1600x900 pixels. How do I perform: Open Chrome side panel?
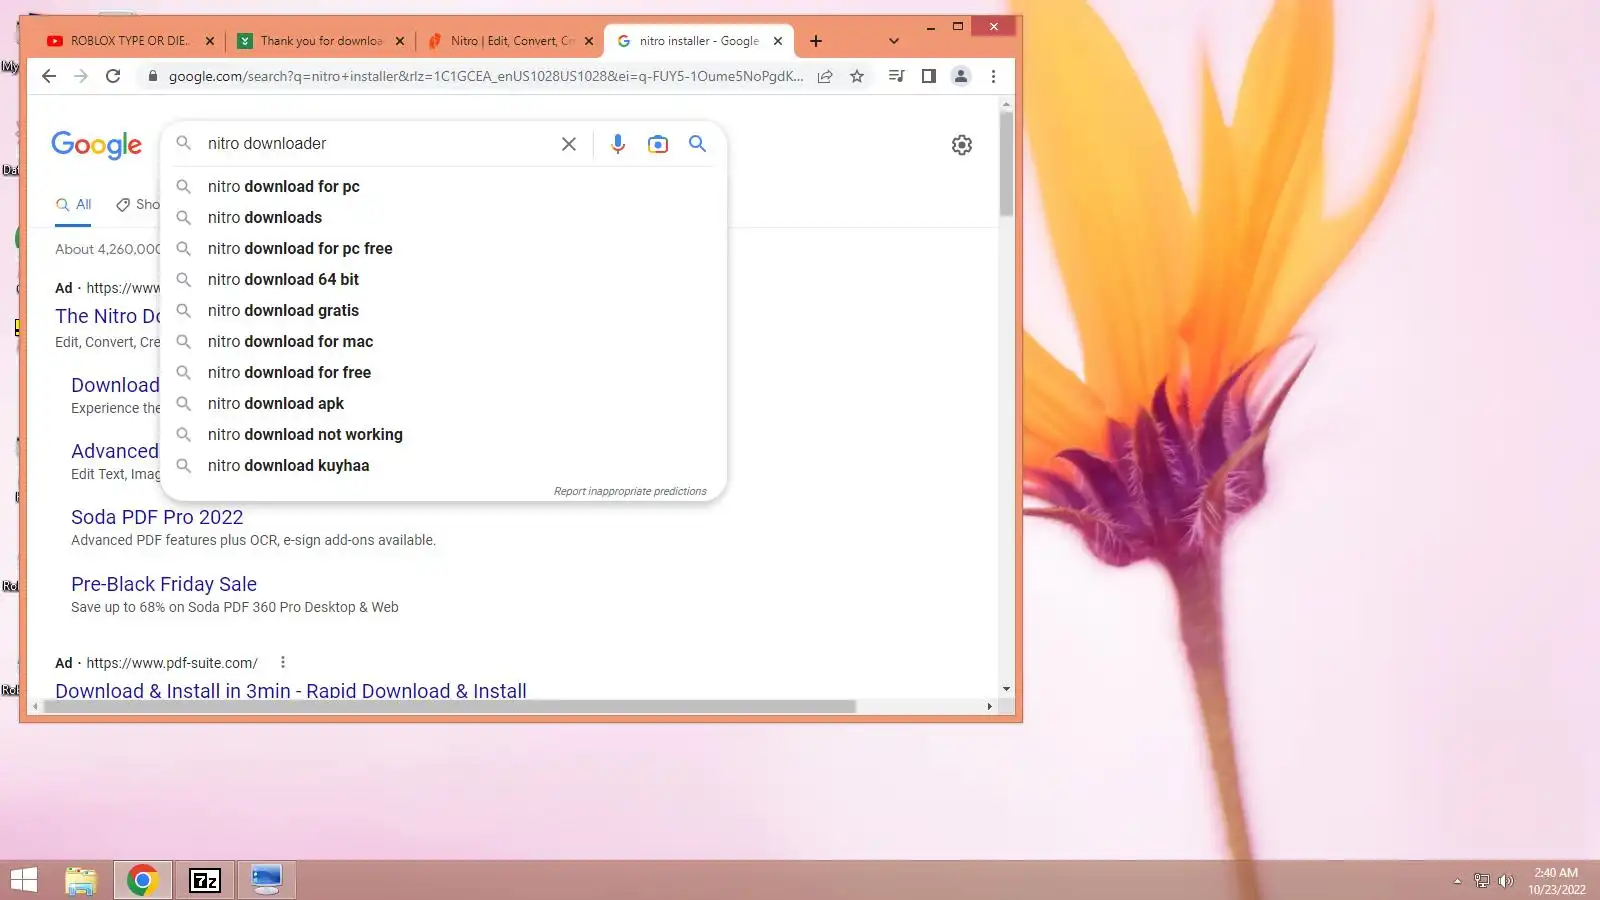(x=928, y=76)
